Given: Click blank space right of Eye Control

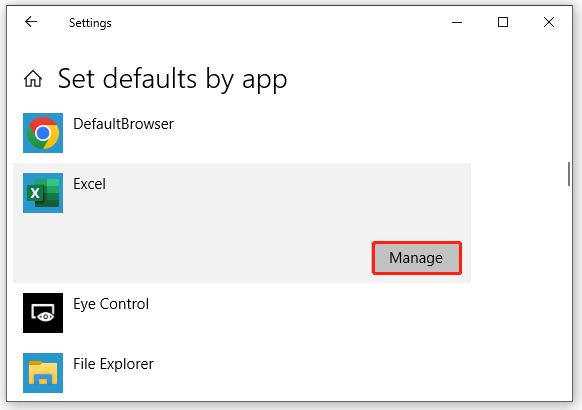Looking at the screenshot, I should tap(310, 313).
